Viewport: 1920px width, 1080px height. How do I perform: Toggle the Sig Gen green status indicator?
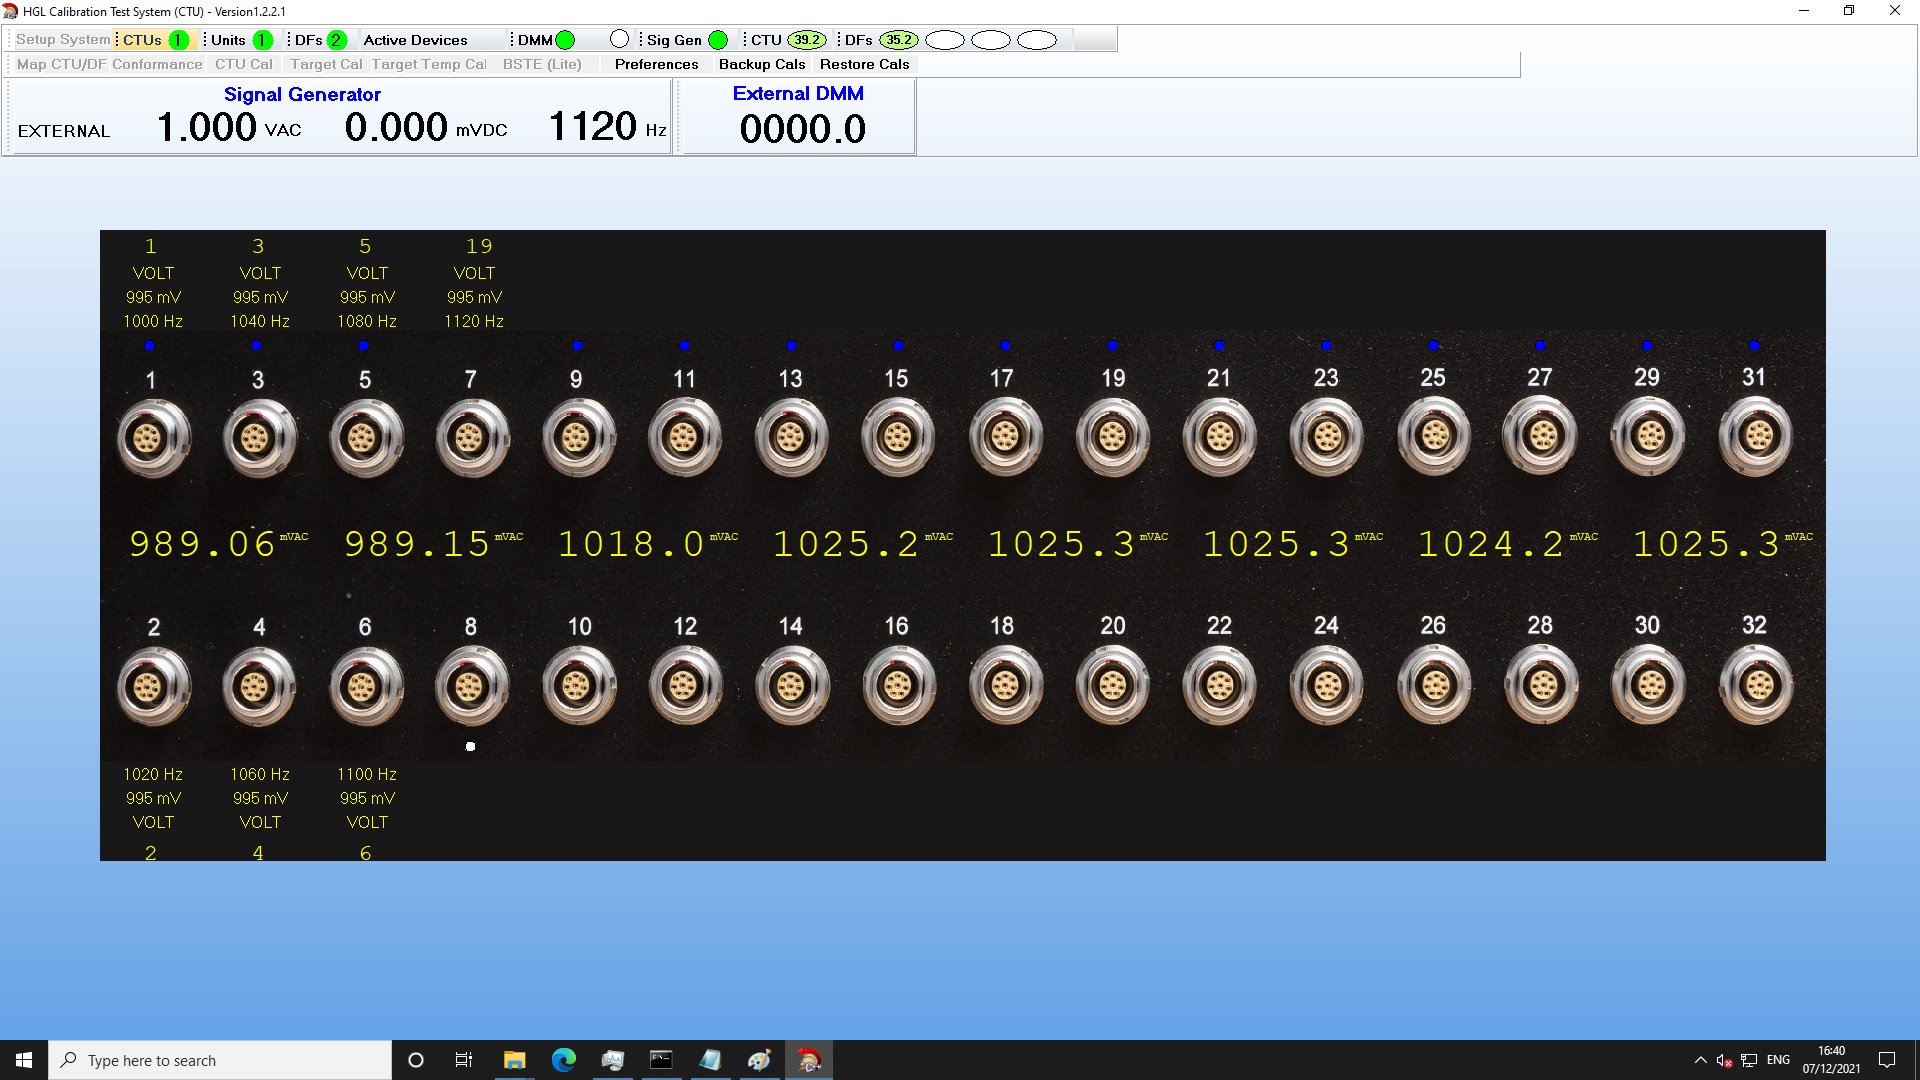(x=718, y=40)
